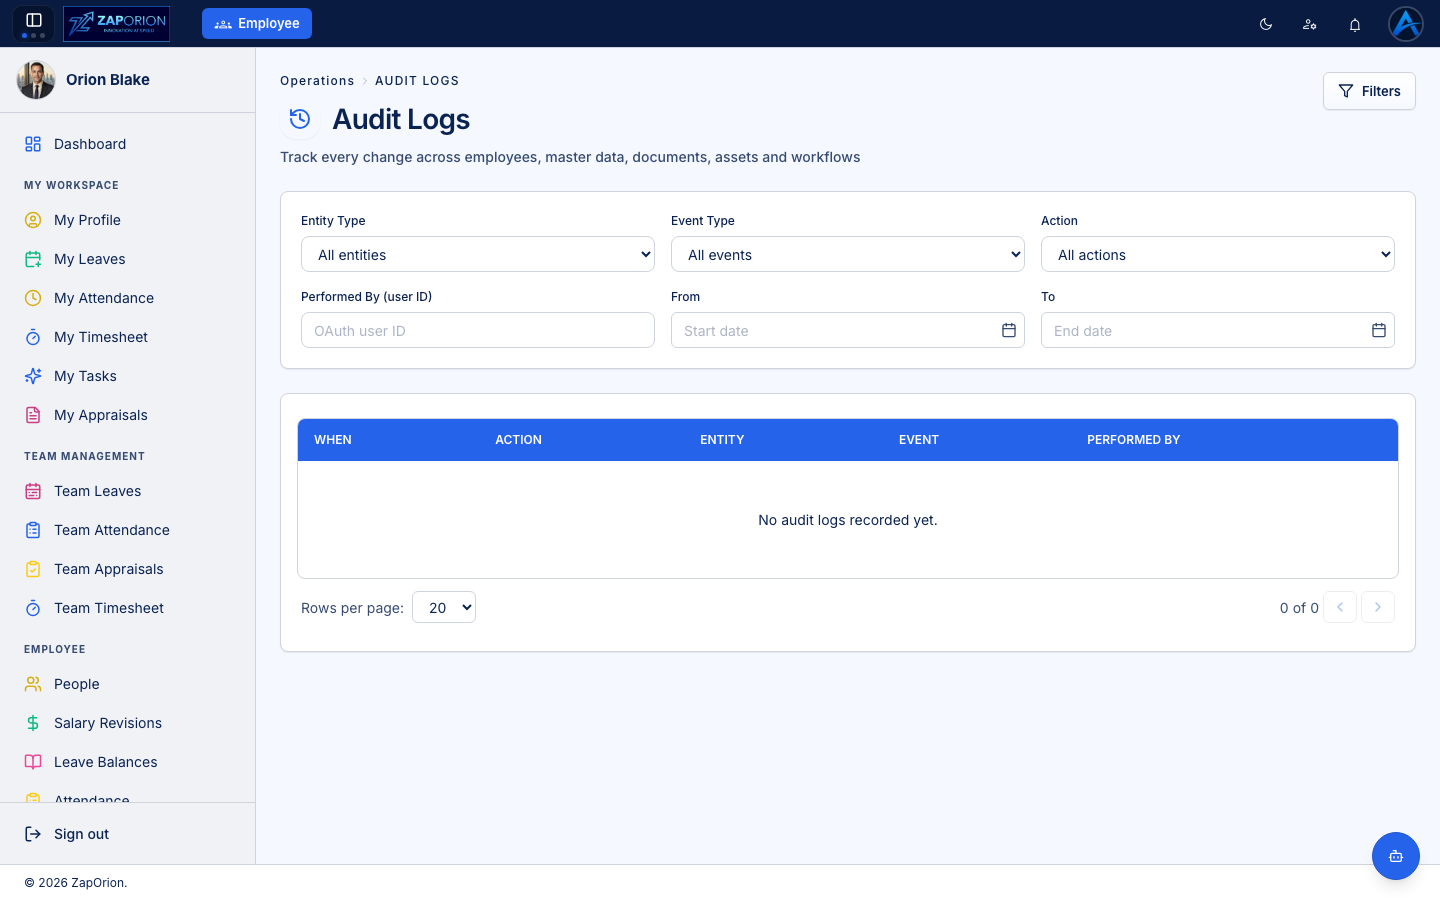Open the Event Type dropdown
The image size is (1440, 900).
[848, 254]
